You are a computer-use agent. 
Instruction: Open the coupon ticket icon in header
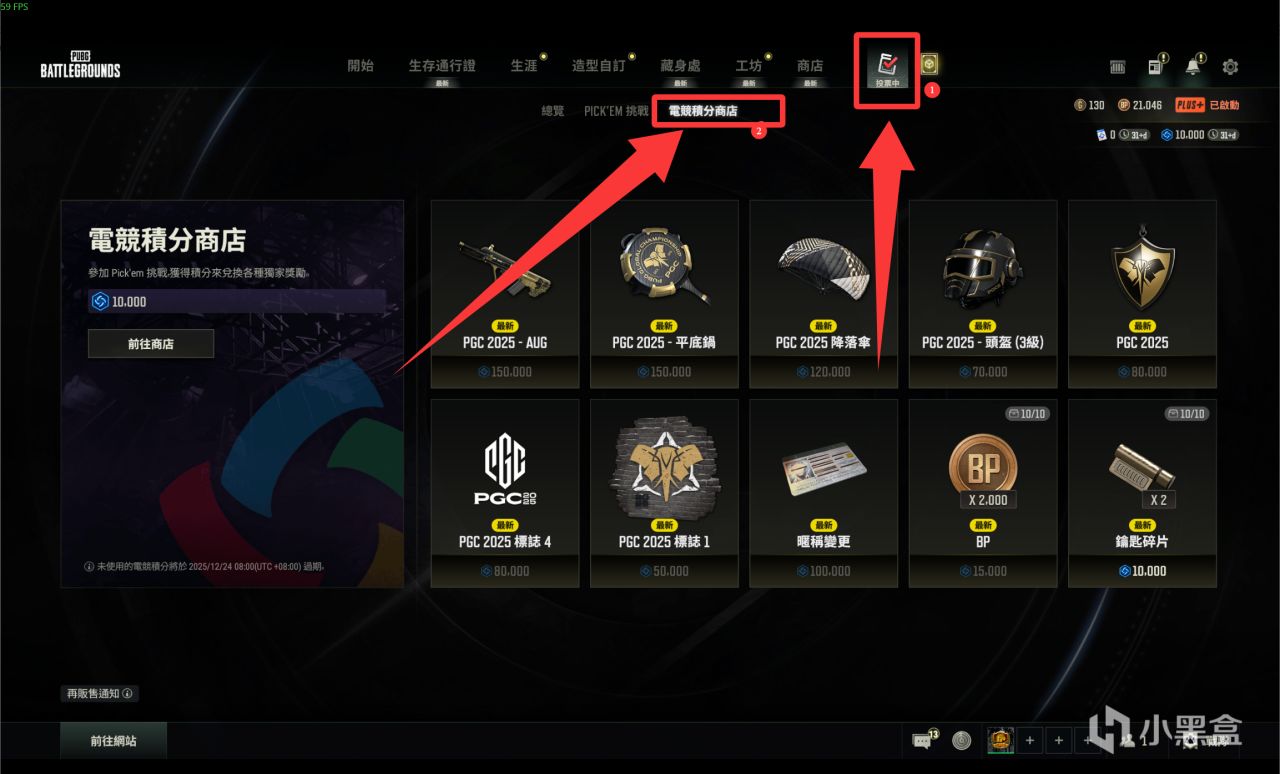click(1117, 67)
